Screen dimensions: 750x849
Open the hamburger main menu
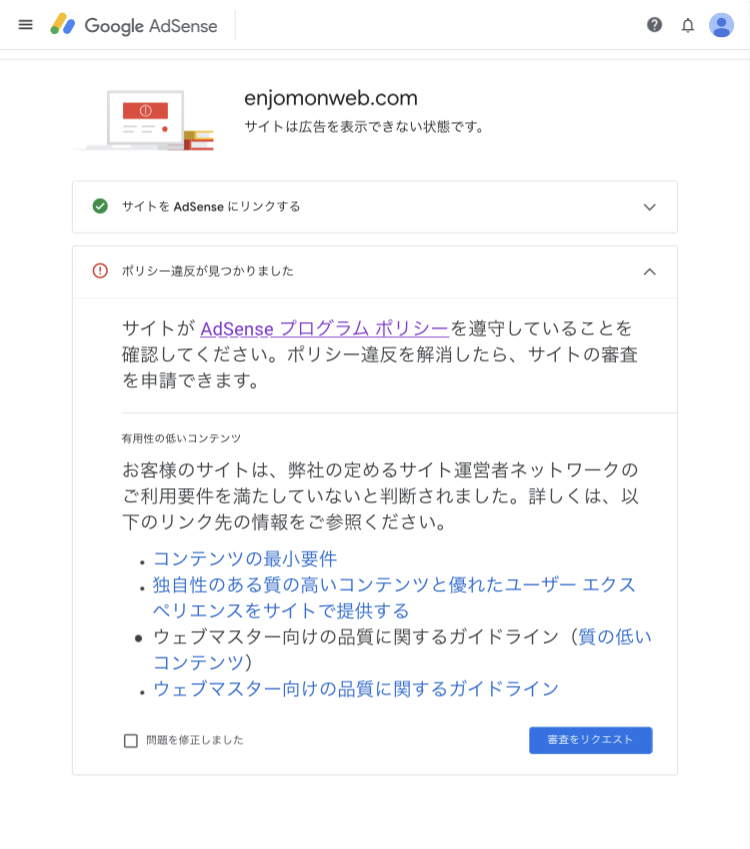tap(25, 25)
